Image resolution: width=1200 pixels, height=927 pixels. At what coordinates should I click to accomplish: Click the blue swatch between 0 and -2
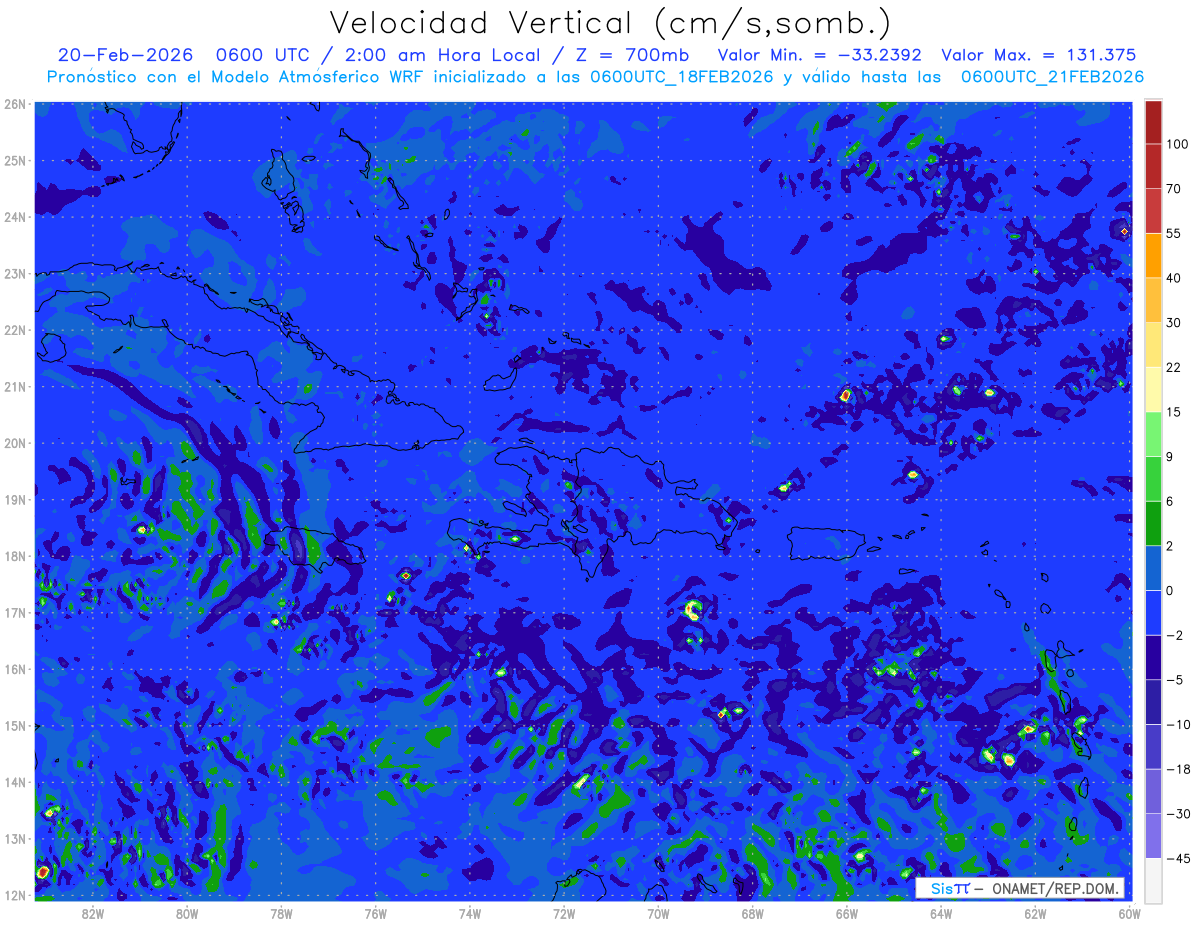pos(1153,612)
